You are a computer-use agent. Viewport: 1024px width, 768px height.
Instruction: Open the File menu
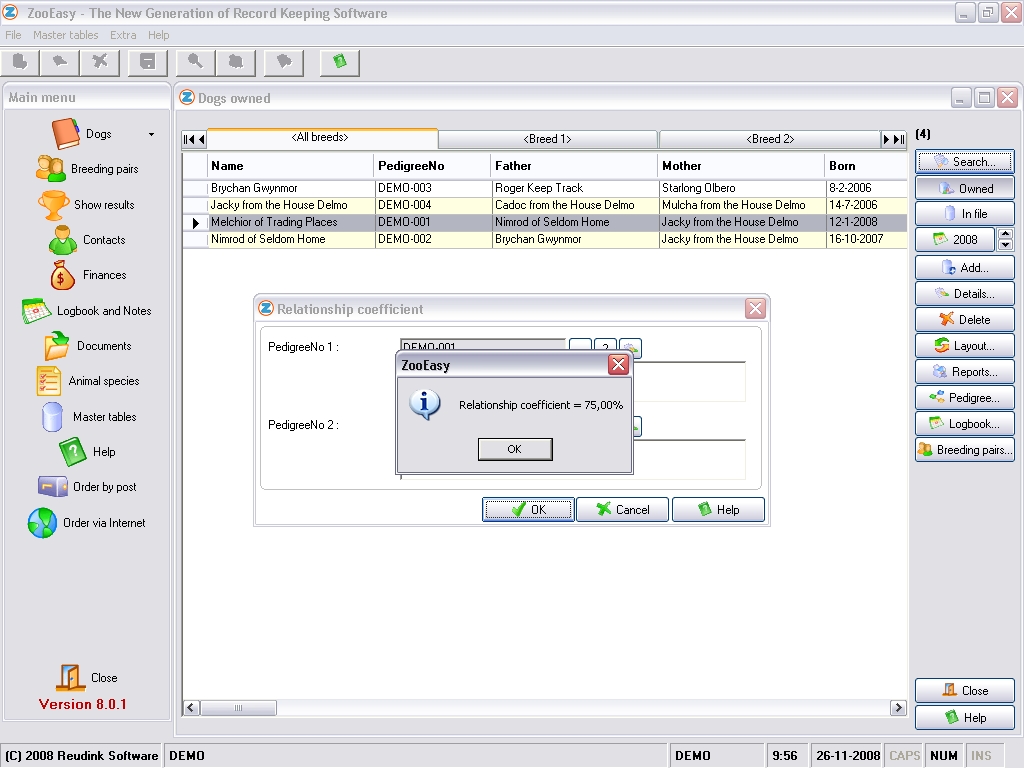click(13, 35)
